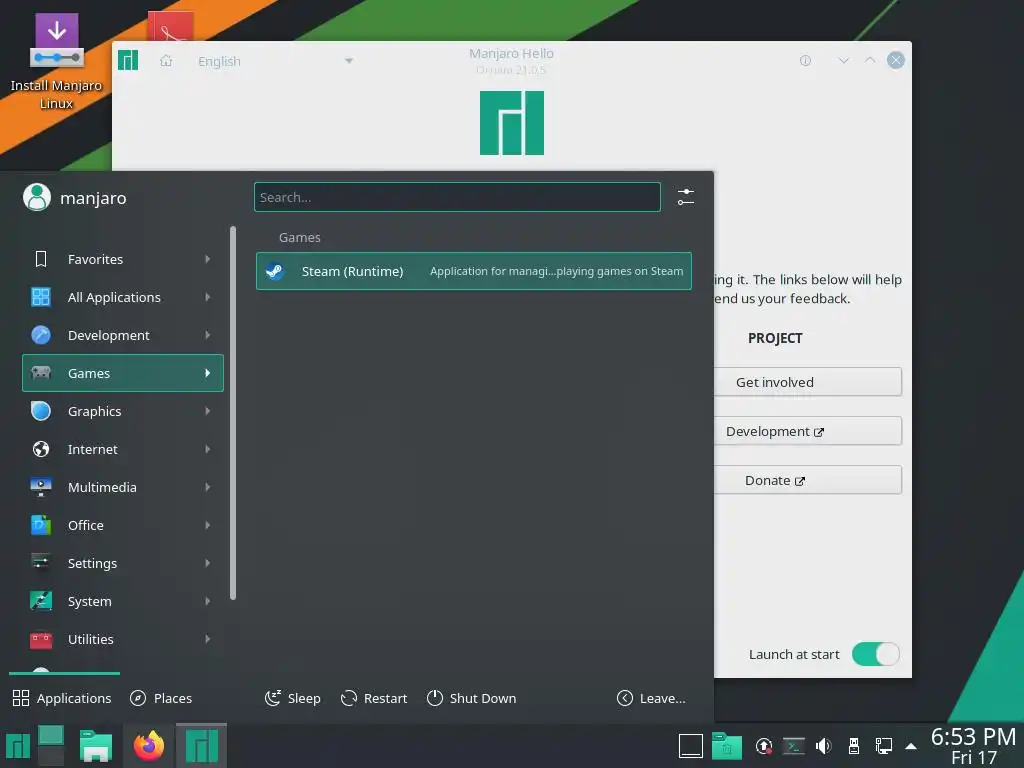Open the removable devices tray icon
The image size is (1024, 768).
854,746
